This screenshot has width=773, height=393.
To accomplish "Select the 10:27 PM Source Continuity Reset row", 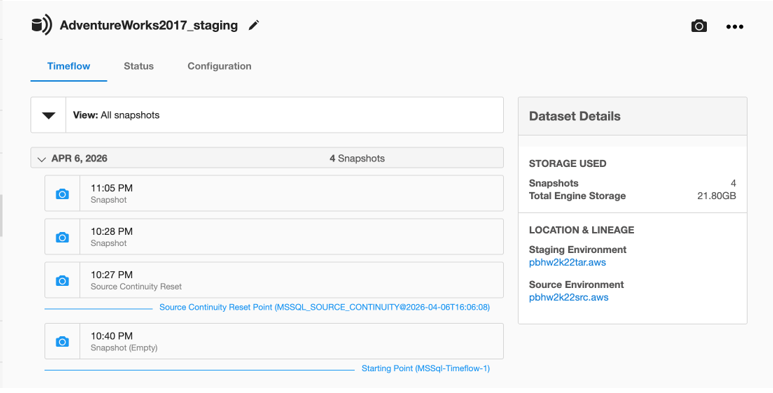I will tap(274, 280).
